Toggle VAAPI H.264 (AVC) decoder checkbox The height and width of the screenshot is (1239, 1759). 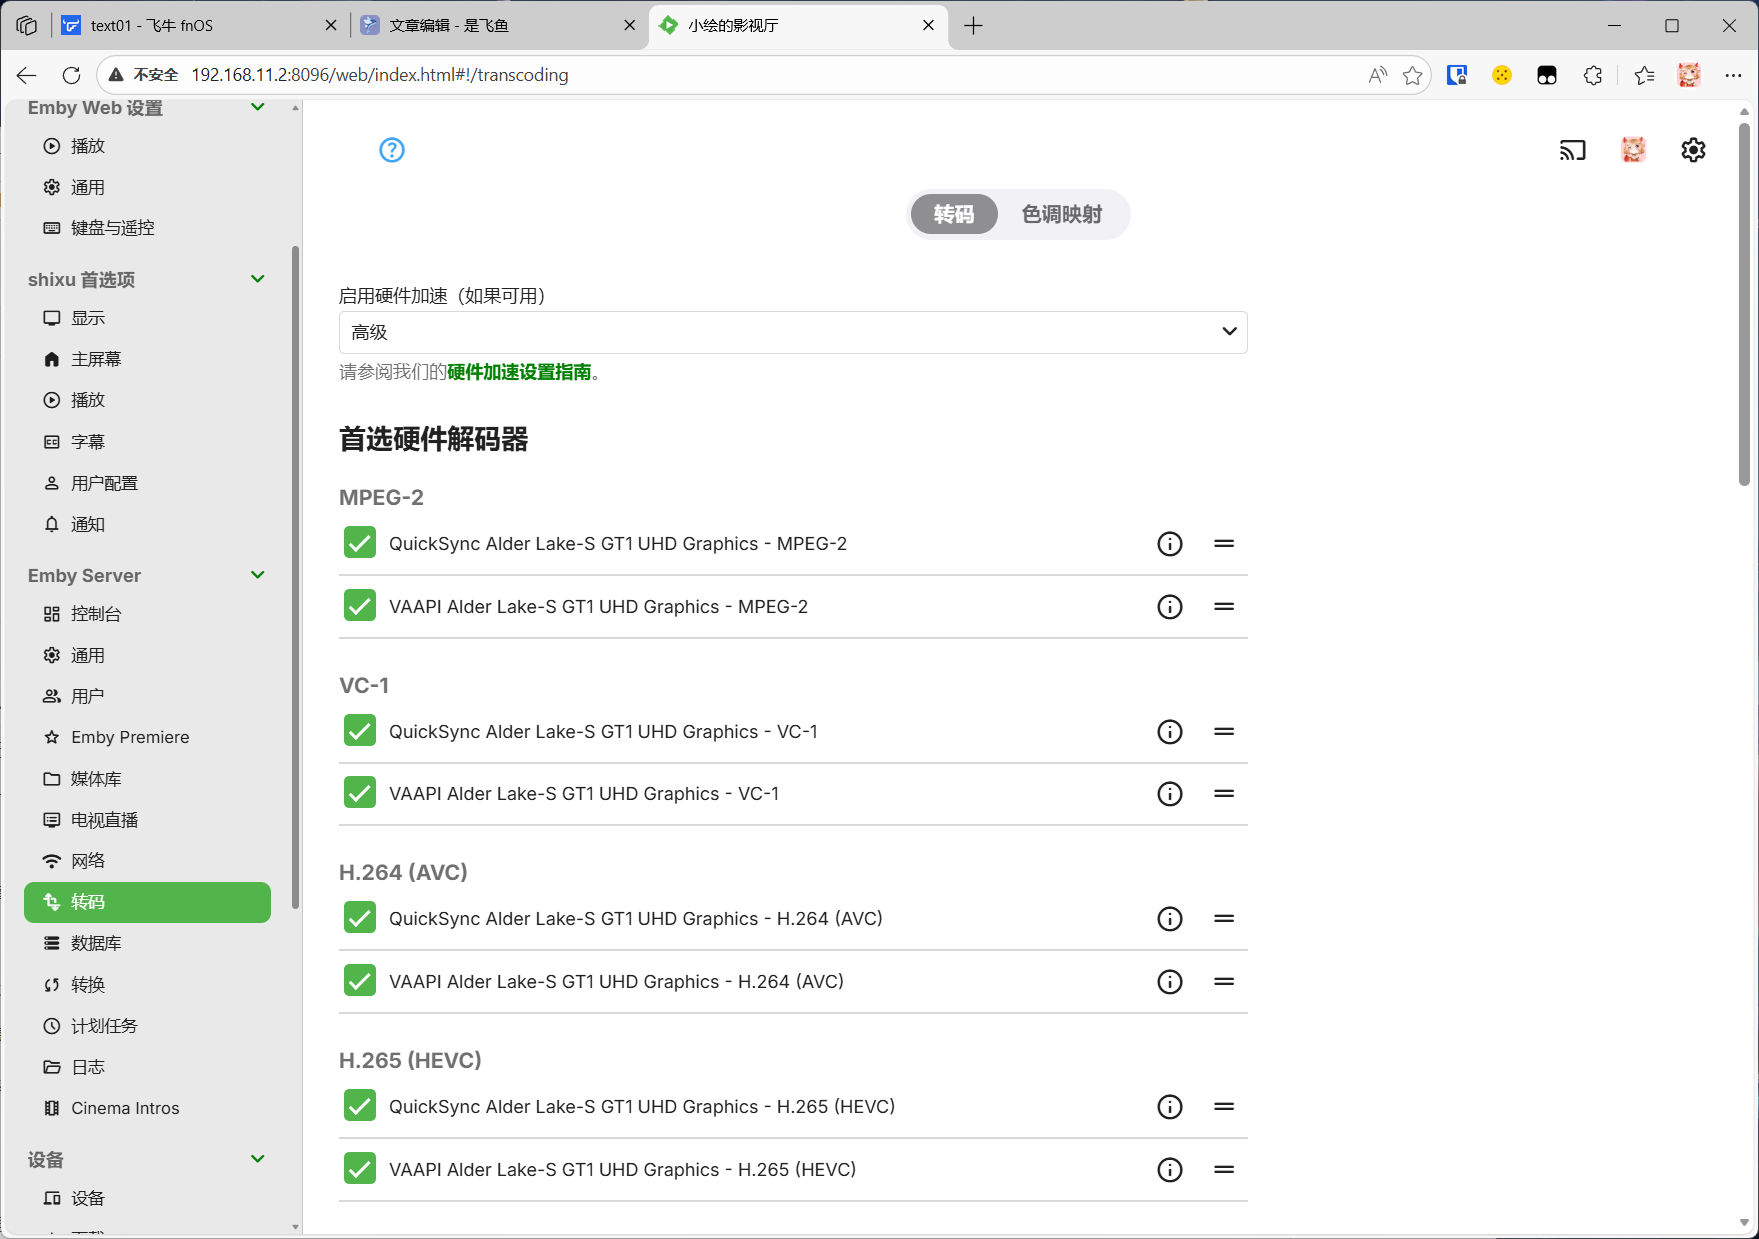[360, 981]
